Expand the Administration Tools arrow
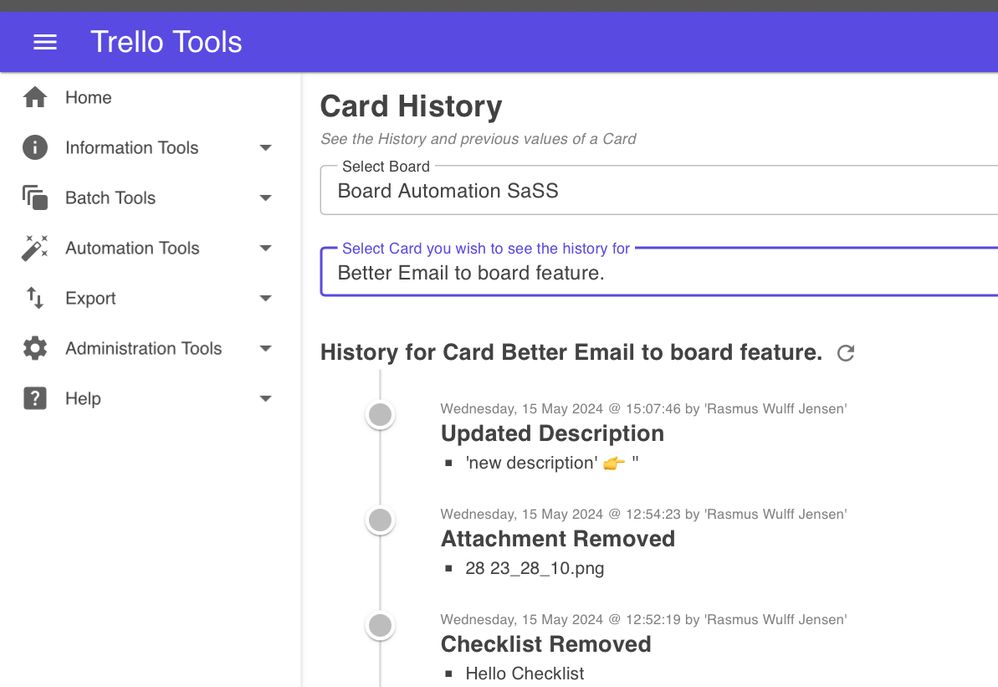Image resolution: width=998 pixels, height=687 pixels. coord(266,348)
